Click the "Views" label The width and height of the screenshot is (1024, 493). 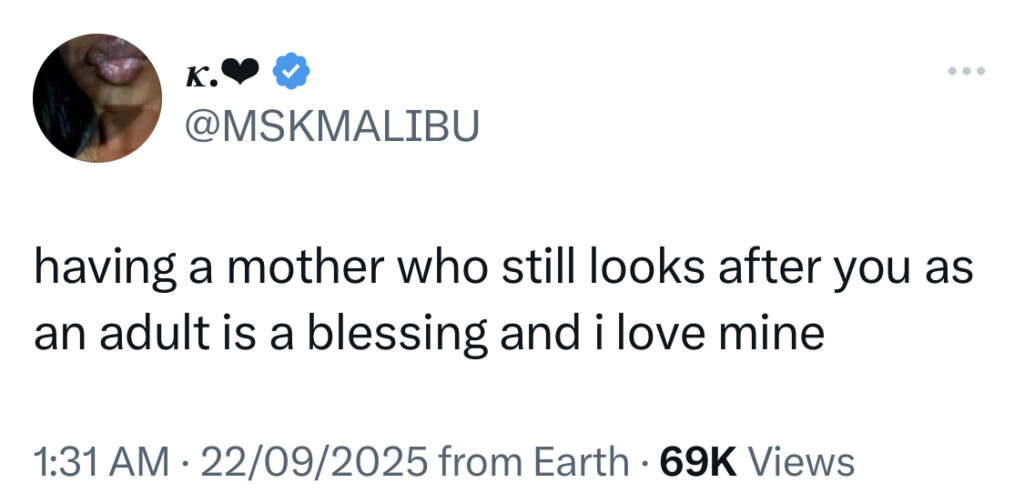801,461
